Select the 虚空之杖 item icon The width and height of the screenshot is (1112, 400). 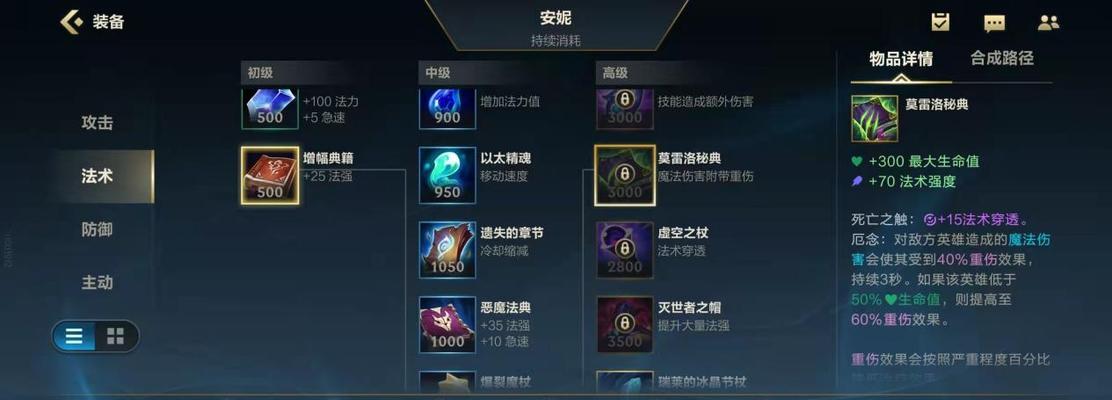pyautogui.click(x=624, y=250)
